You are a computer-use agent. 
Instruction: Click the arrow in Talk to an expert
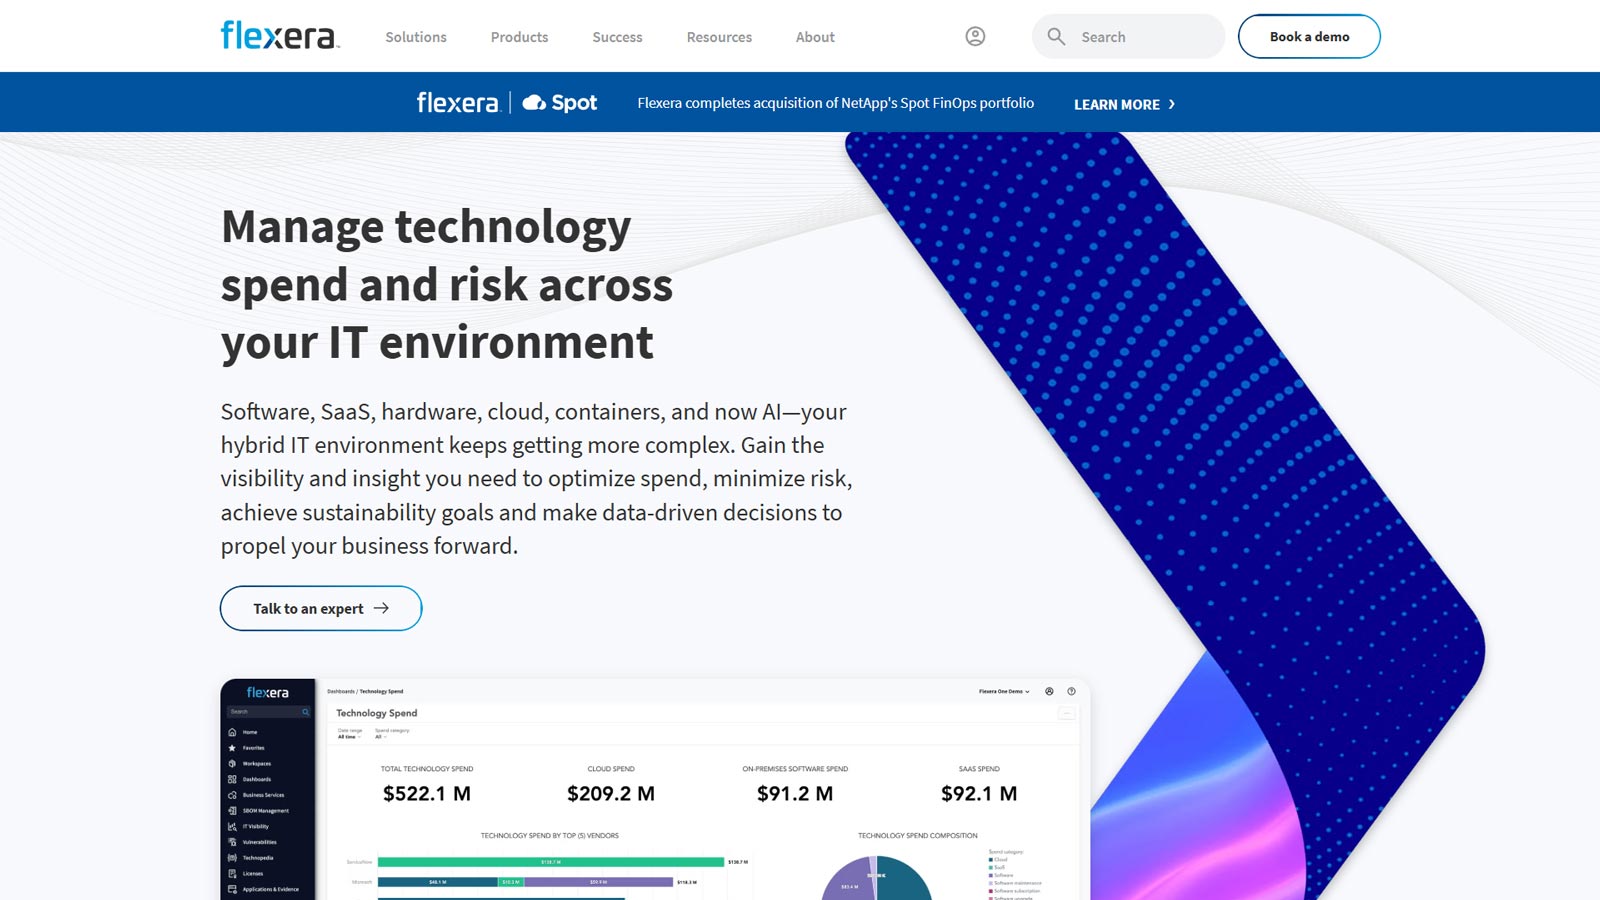381,608
